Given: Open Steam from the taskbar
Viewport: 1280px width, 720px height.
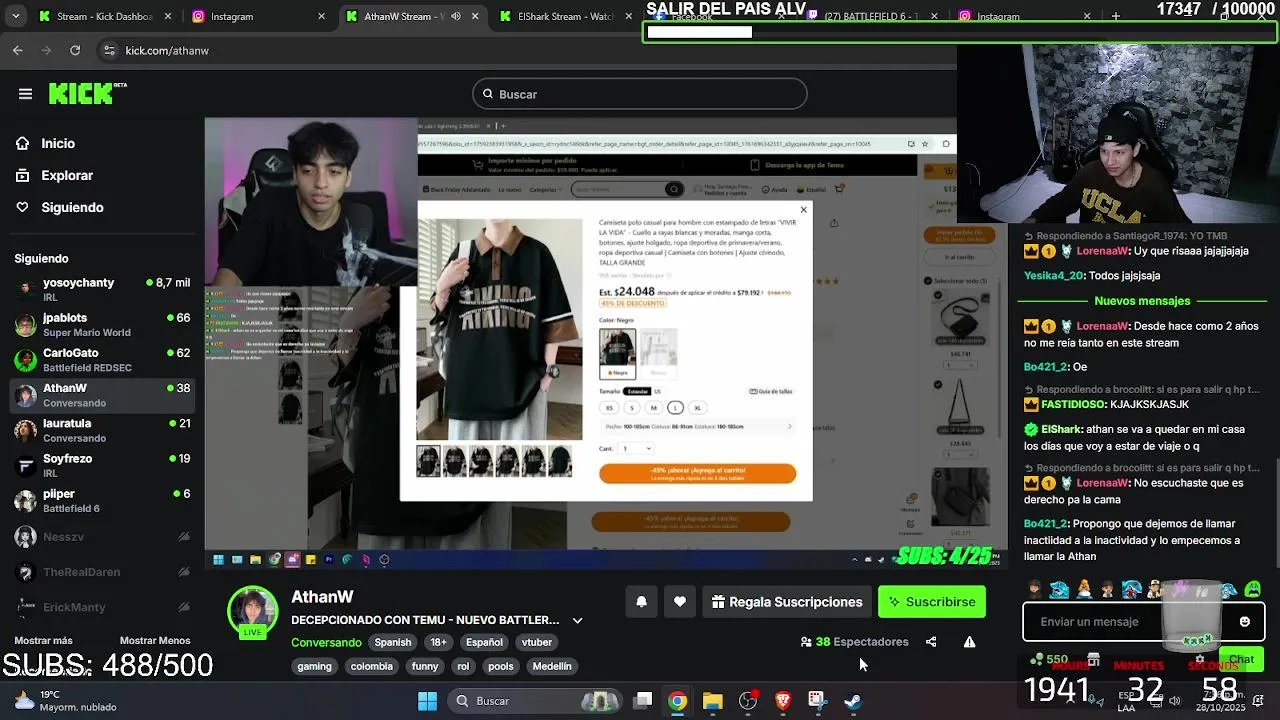Looking at the screenshot, I should (x=852, y=701).
